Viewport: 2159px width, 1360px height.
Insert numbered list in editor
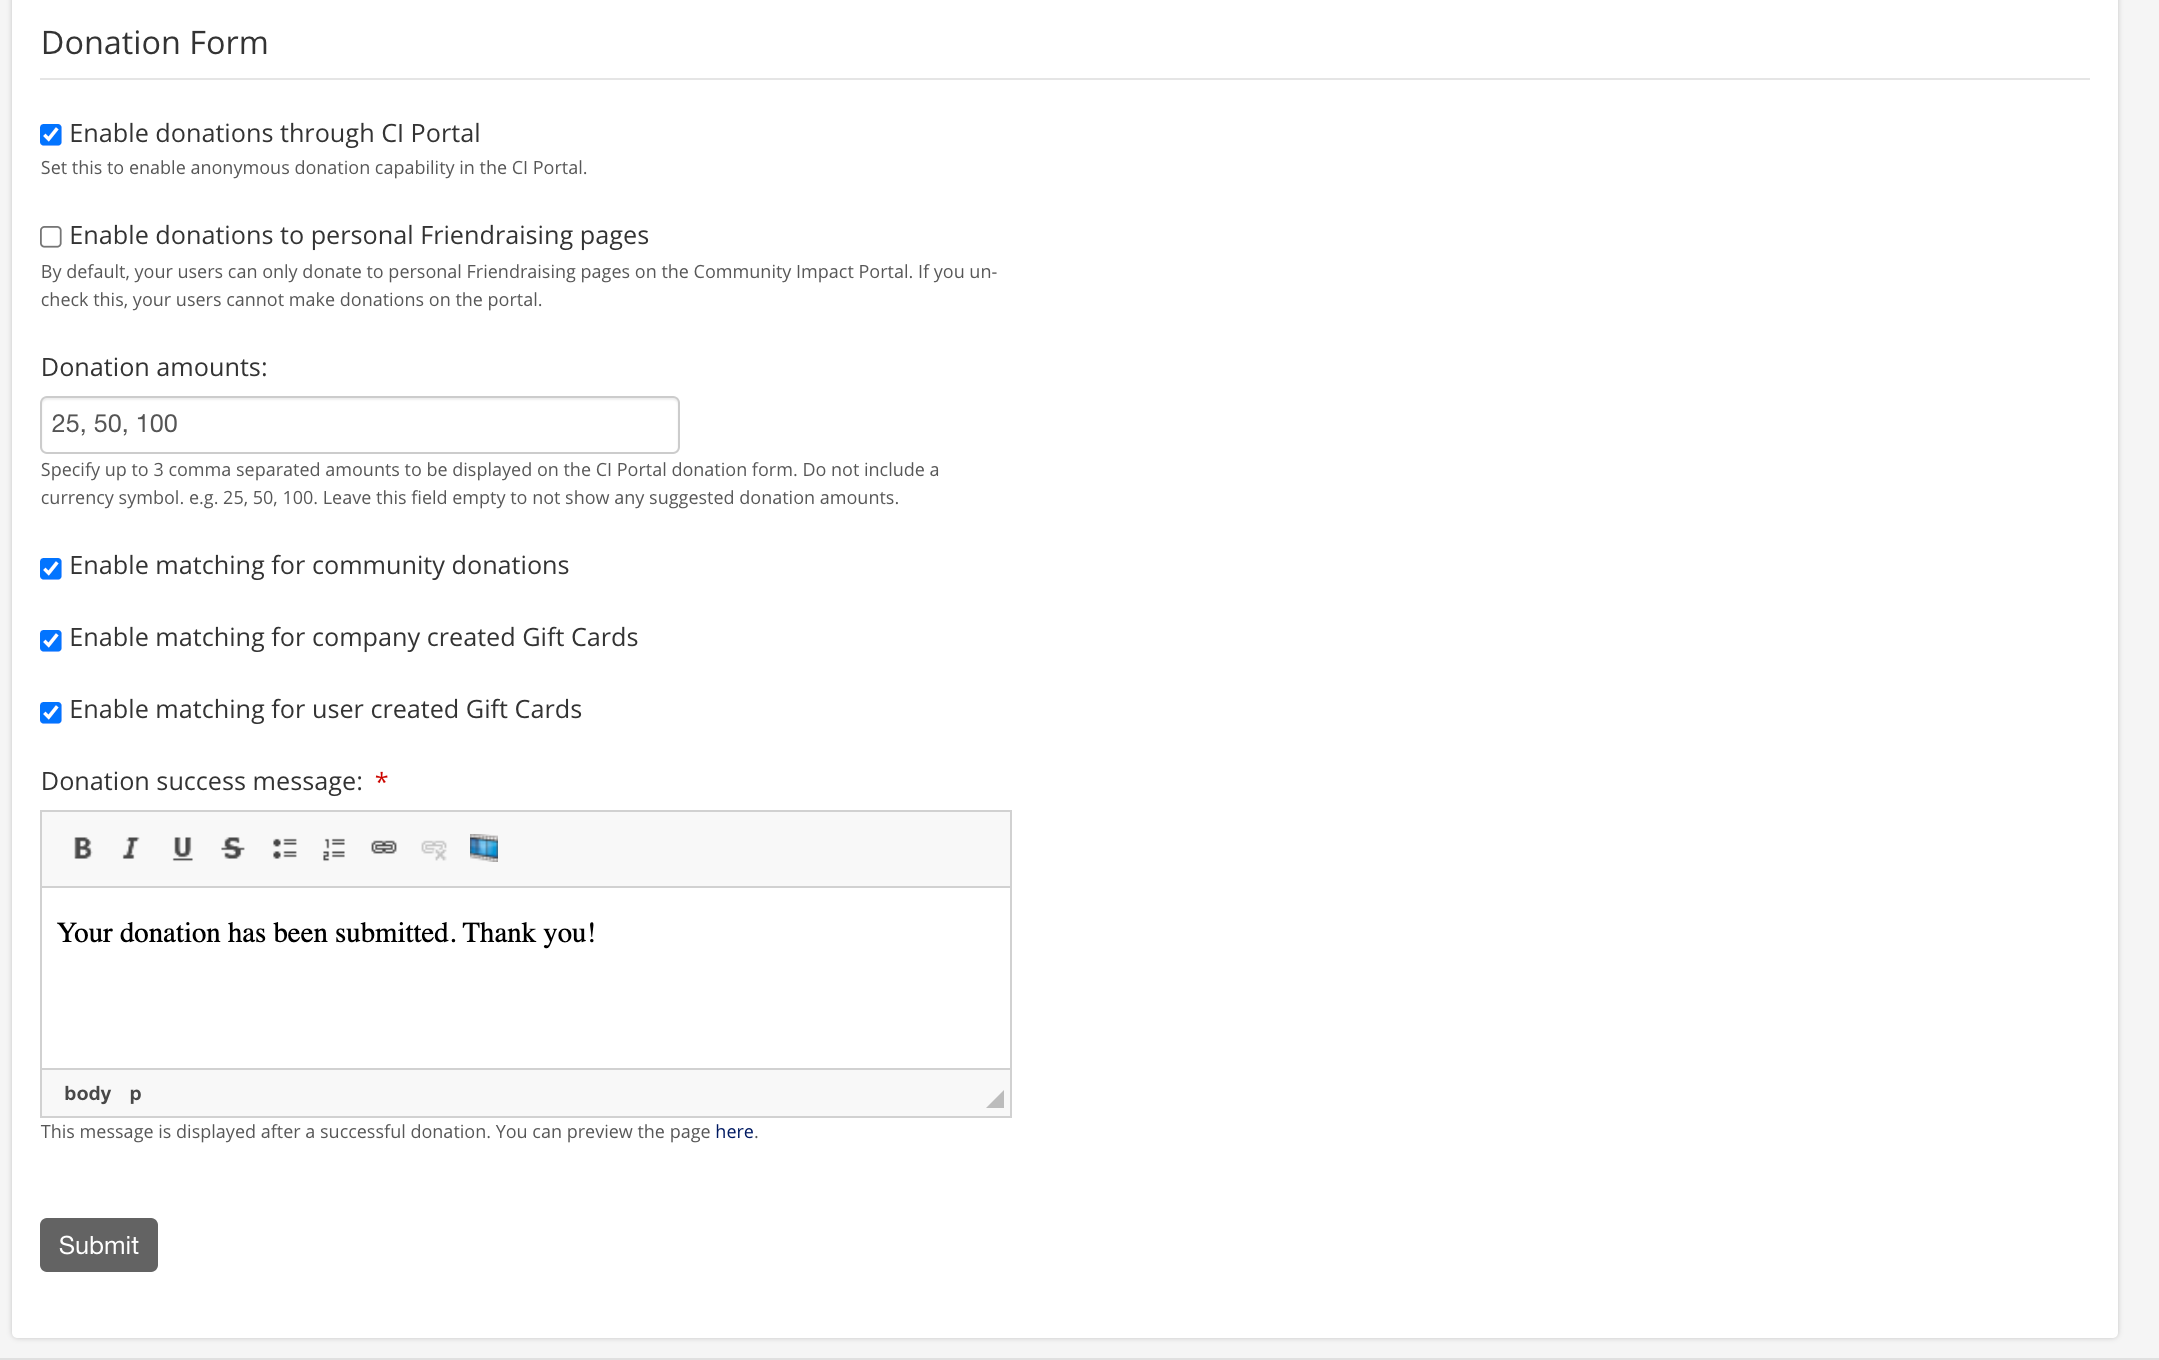[334, 848]
